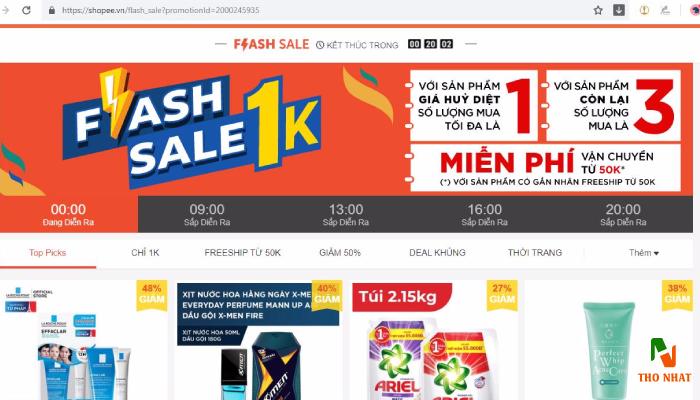Click the yellow circular extension icon

pos(644,10)
